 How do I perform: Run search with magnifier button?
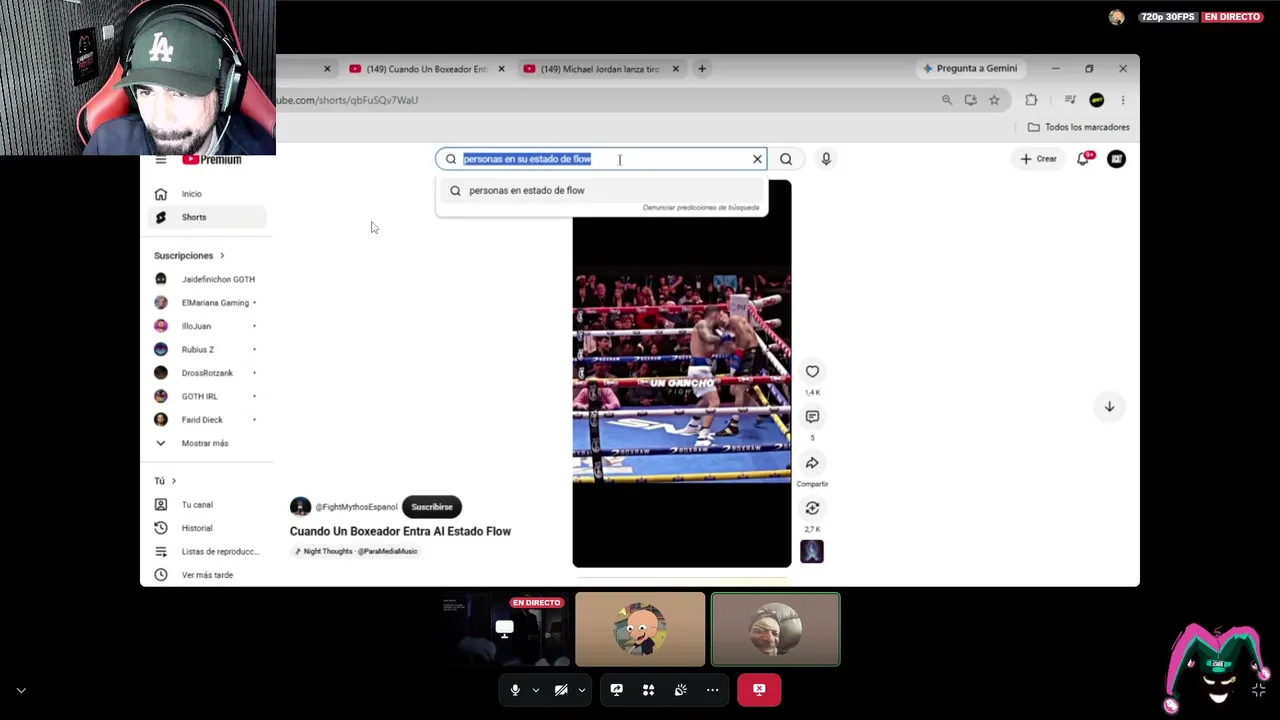tap(786, 159)
